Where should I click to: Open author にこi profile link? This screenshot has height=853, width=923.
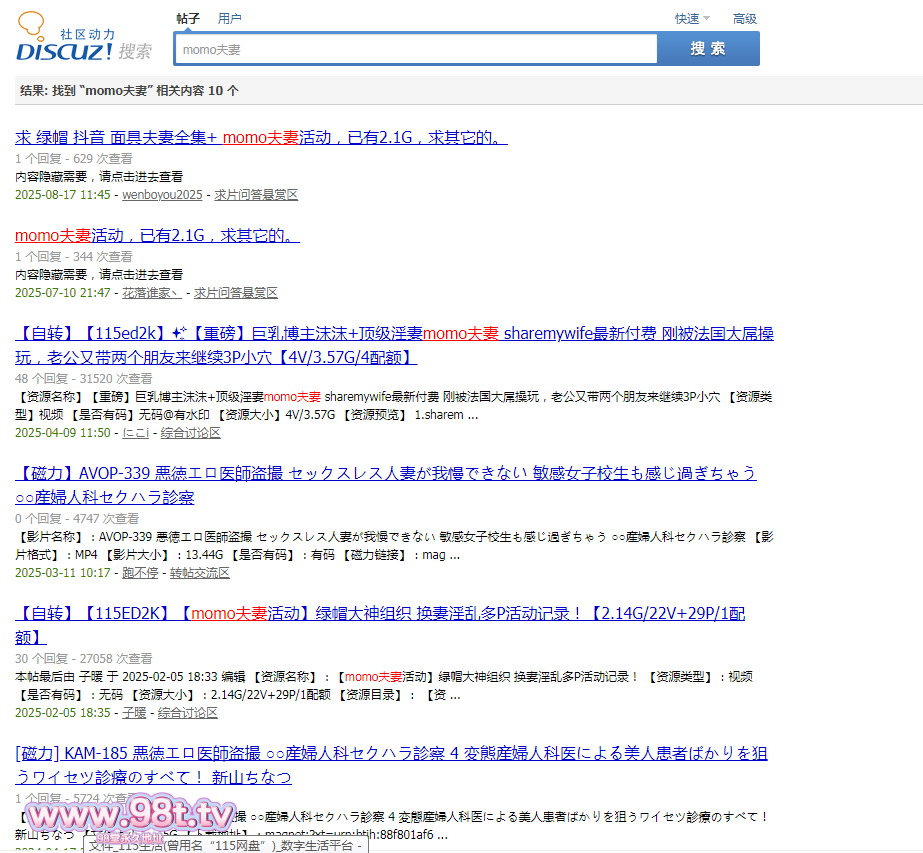(135, 433)
